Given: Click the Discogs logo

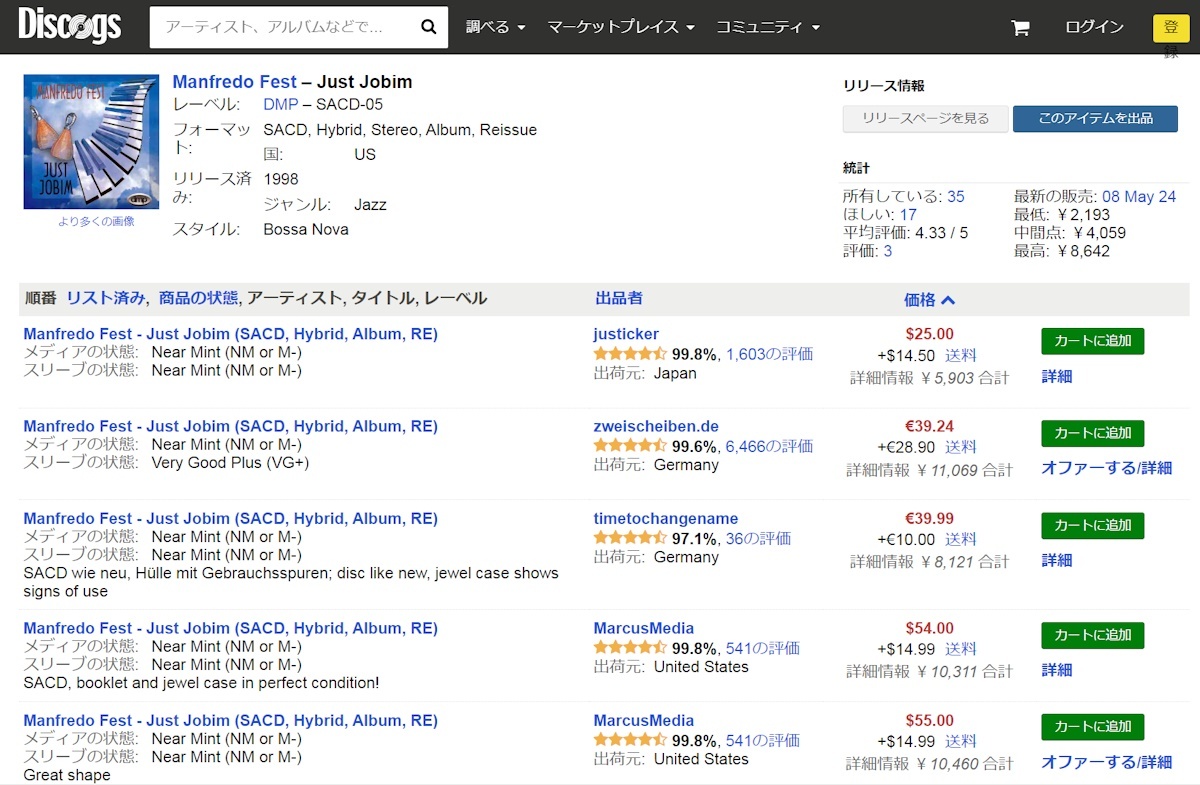Looking at the screenshot, I should pyautogui.click(x=69, y=27).
